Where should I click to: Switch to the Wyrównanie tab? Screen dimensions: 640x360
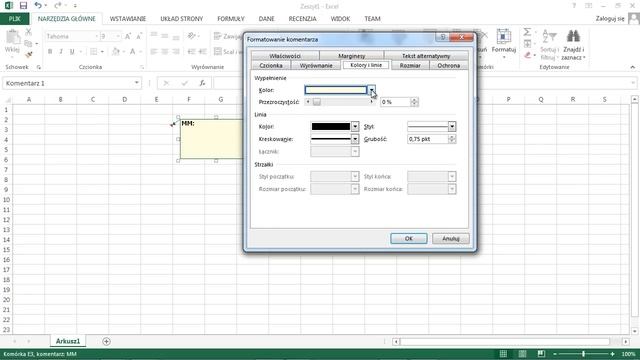click(316, 65)
